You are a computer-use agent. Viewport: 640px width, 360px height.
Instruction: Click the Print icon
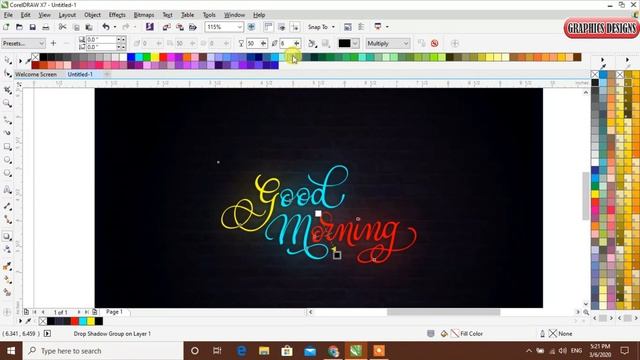[46, 27]
